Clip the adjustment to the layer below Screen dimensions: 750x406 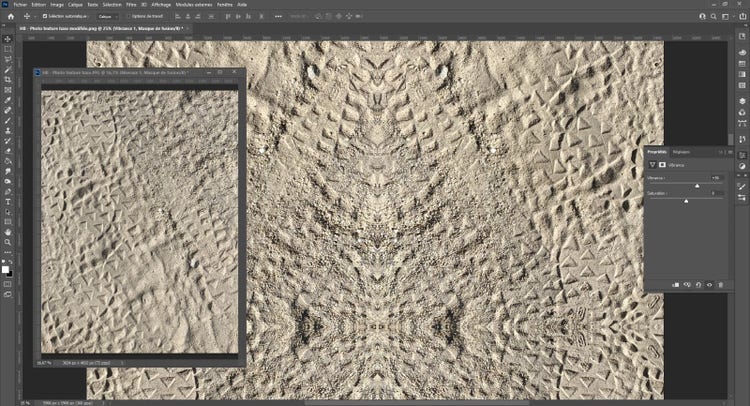pos(676,285)
